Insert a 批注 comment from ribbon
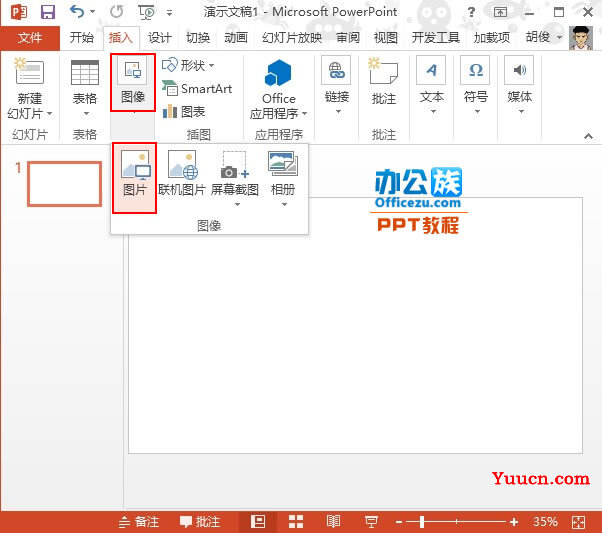The width and height of the screenshot is (602, 533). (384, 81)
